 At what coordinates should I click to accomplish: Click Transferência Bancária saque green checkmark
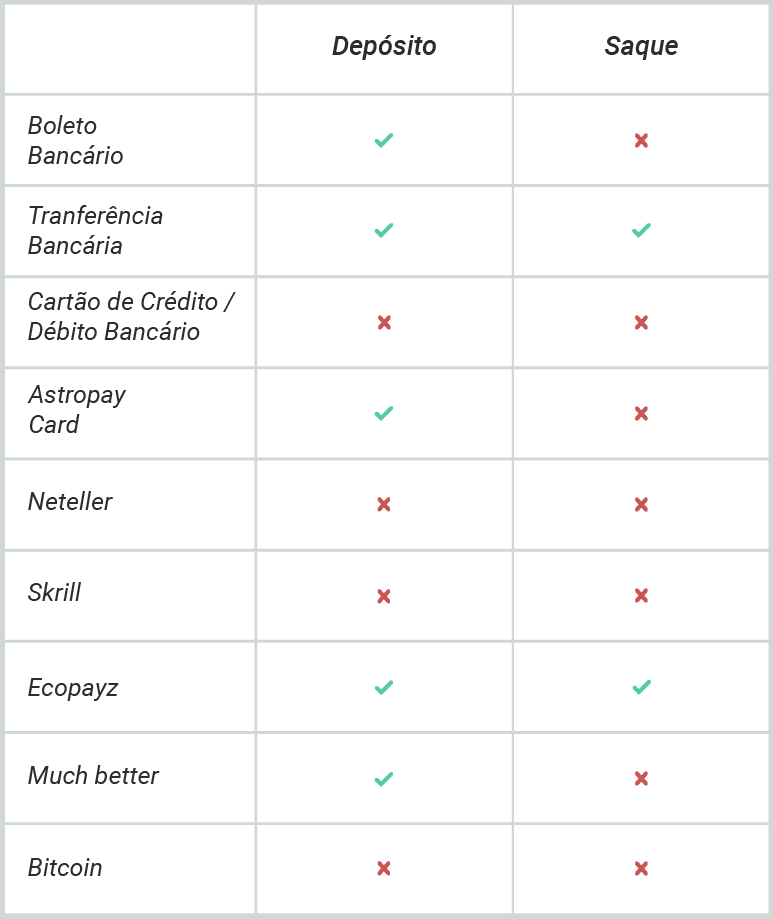coord(641,230)
